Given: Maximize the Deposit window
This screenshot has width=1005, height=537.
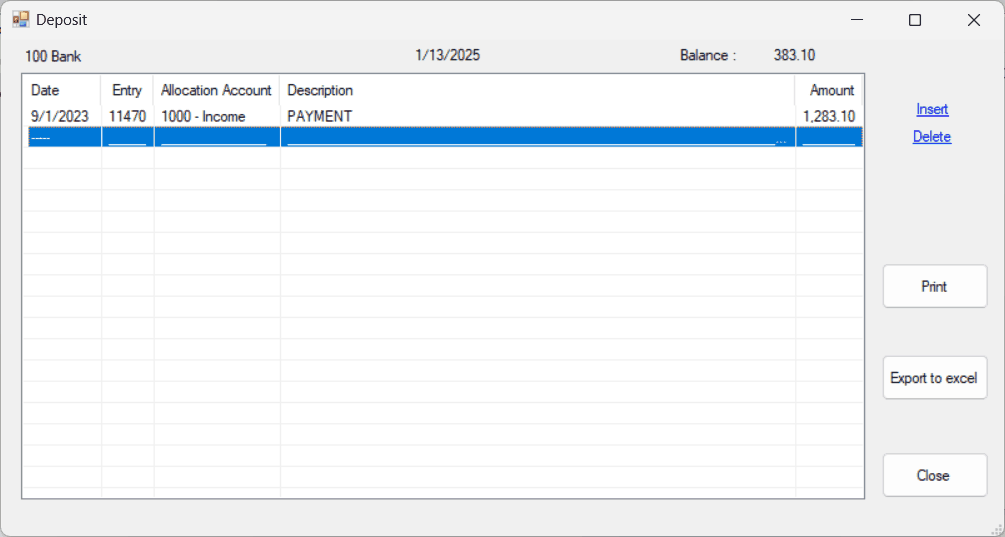Looking at the screenshot, I should click(914, 20).
